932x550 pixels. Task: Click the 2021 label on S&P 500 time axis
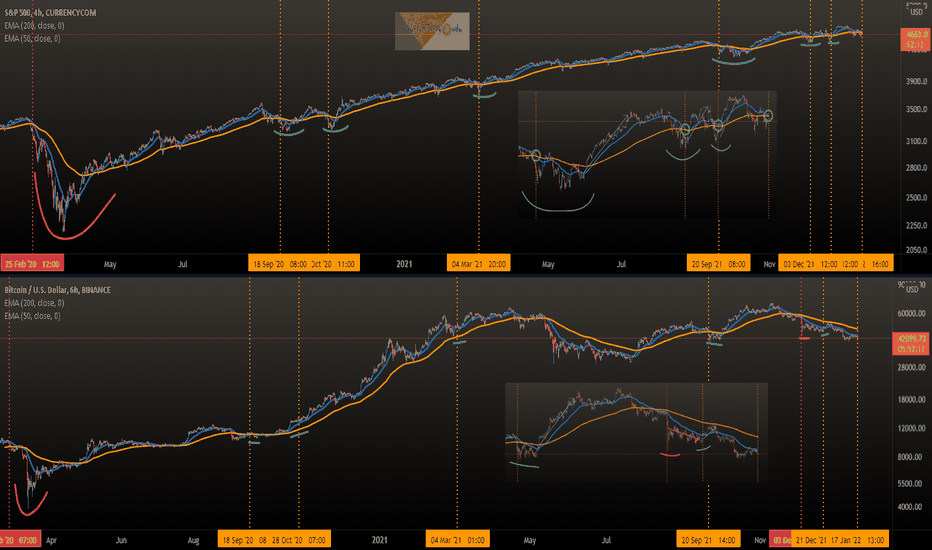404,264
